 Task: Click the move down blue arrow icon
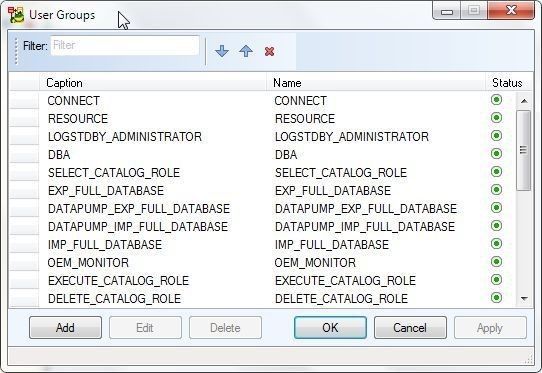point(222,51)
